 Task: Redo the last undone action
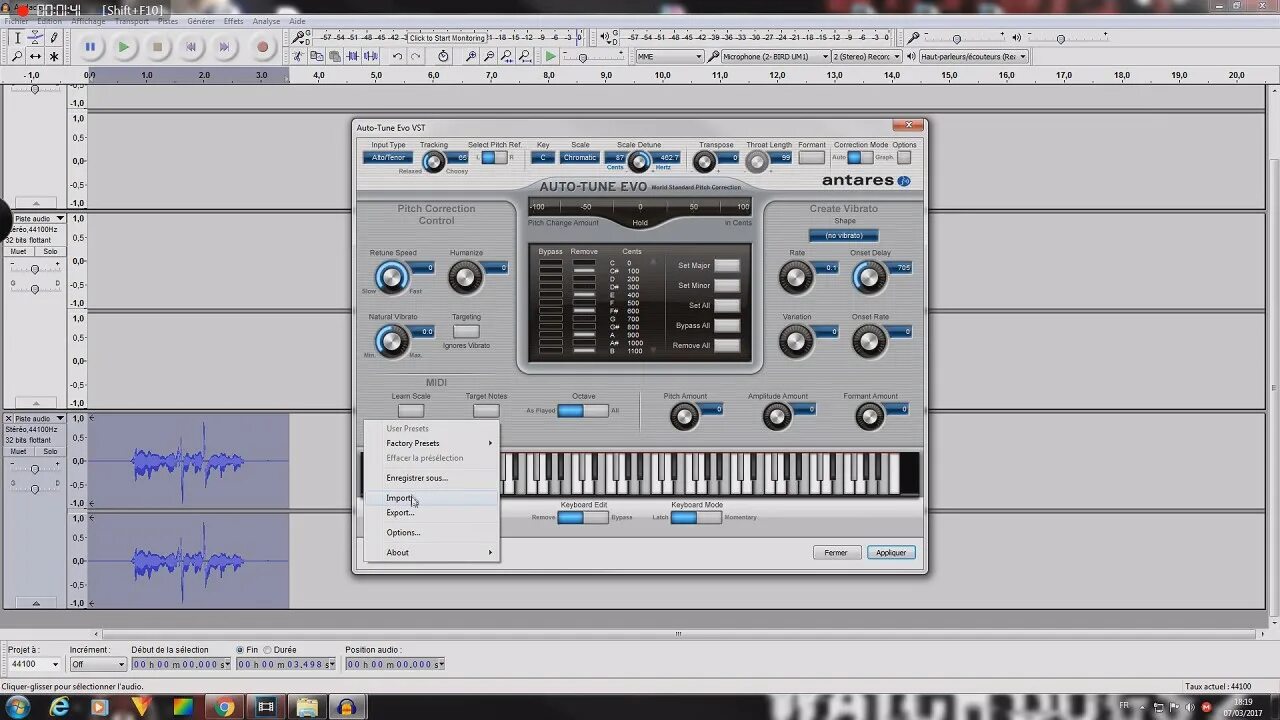click(415, 57)
